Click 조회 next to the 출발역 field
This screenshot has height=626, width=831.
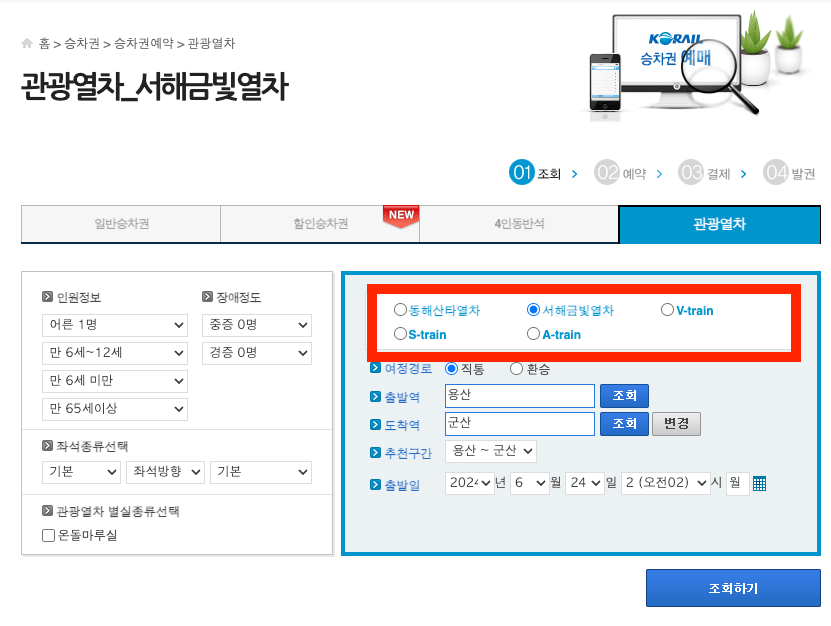pos(624,395)
